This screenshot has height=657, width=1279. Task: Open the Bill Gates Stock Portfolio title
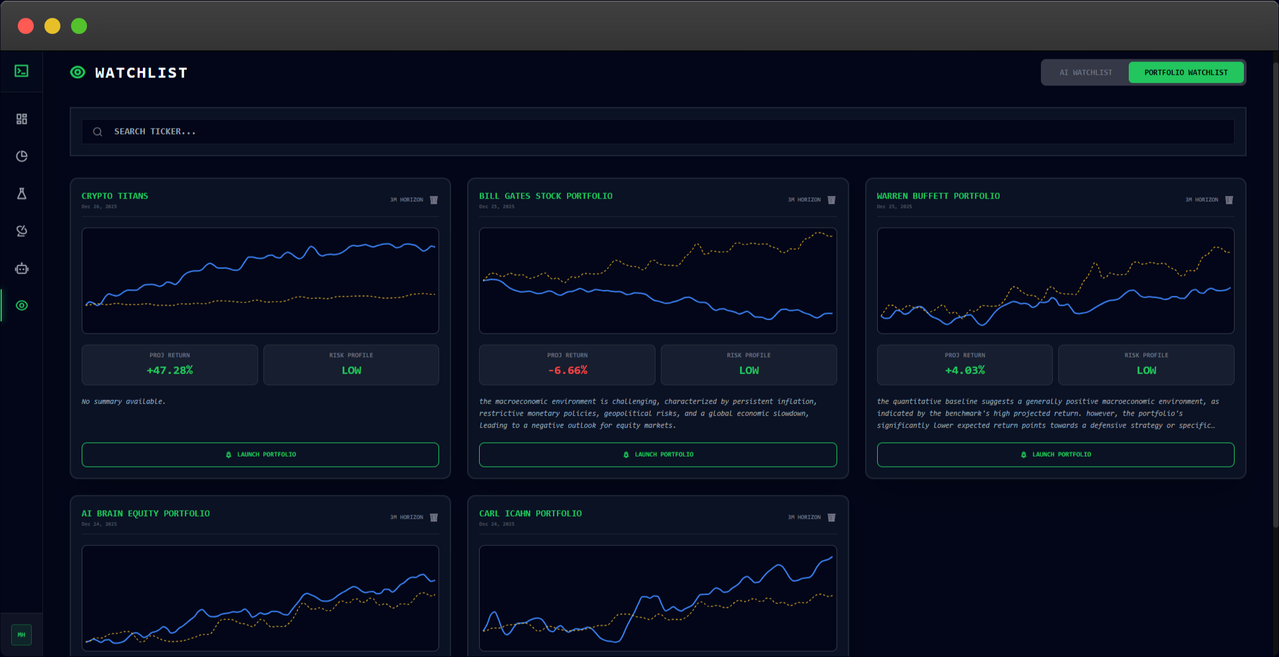546,196
